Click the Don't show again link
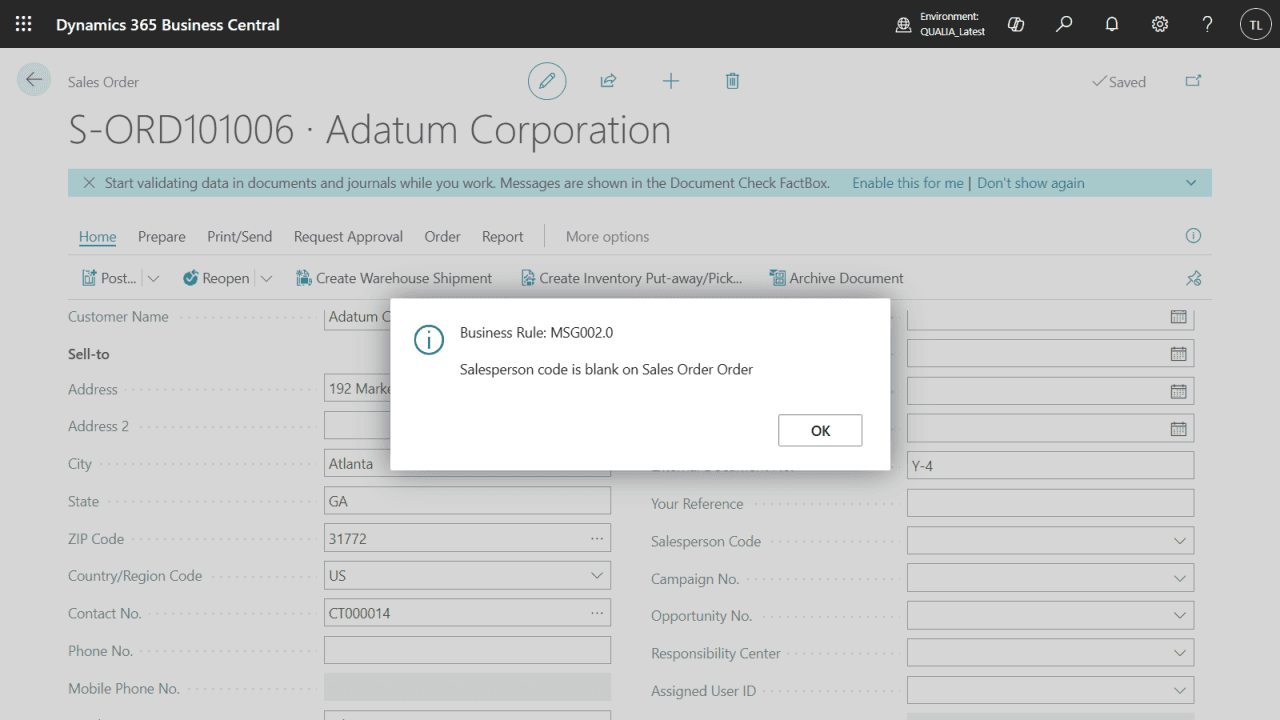This screenshot has width=1280, height=720. point(1031,183)
